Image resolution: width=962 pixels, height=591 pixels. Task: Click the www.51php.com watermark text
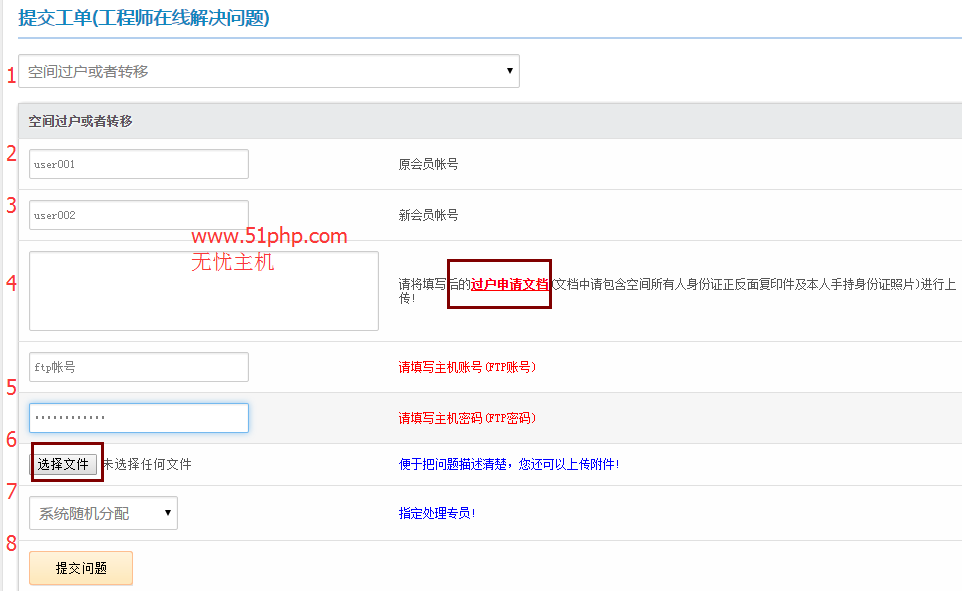(269, 237)
